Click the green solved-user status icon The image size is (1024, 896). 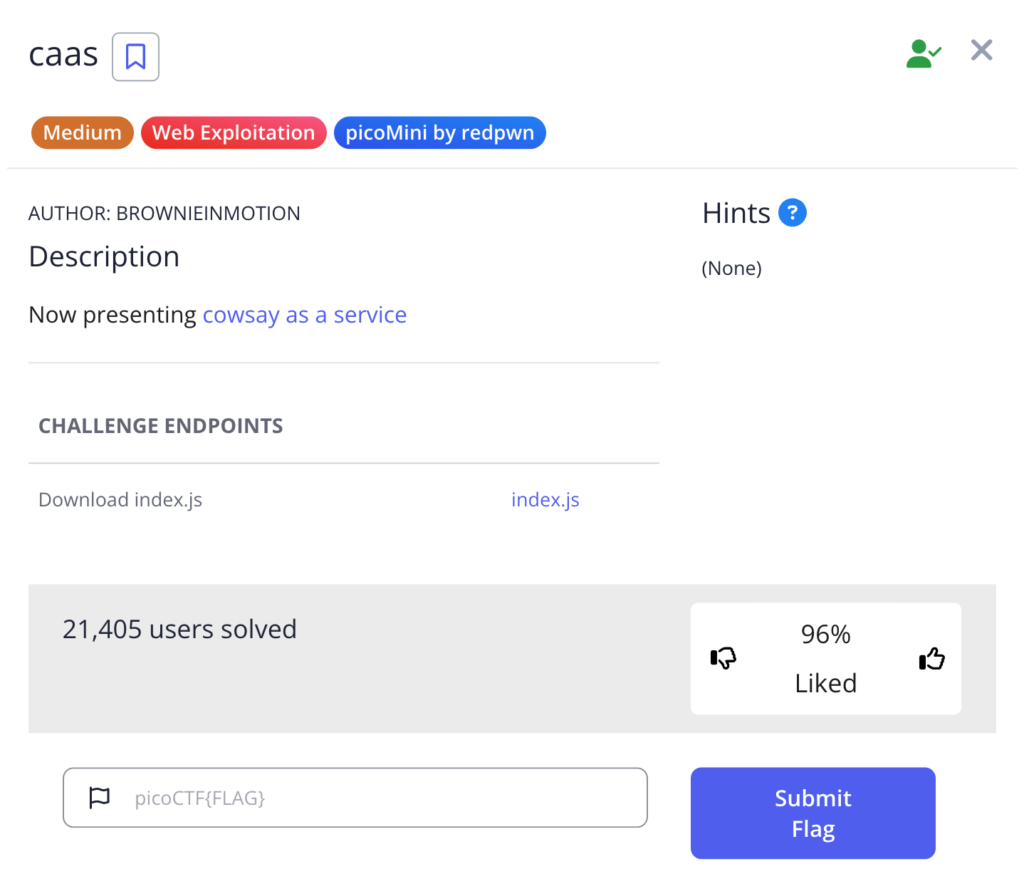pyautogui.click(x=922, y=53)
